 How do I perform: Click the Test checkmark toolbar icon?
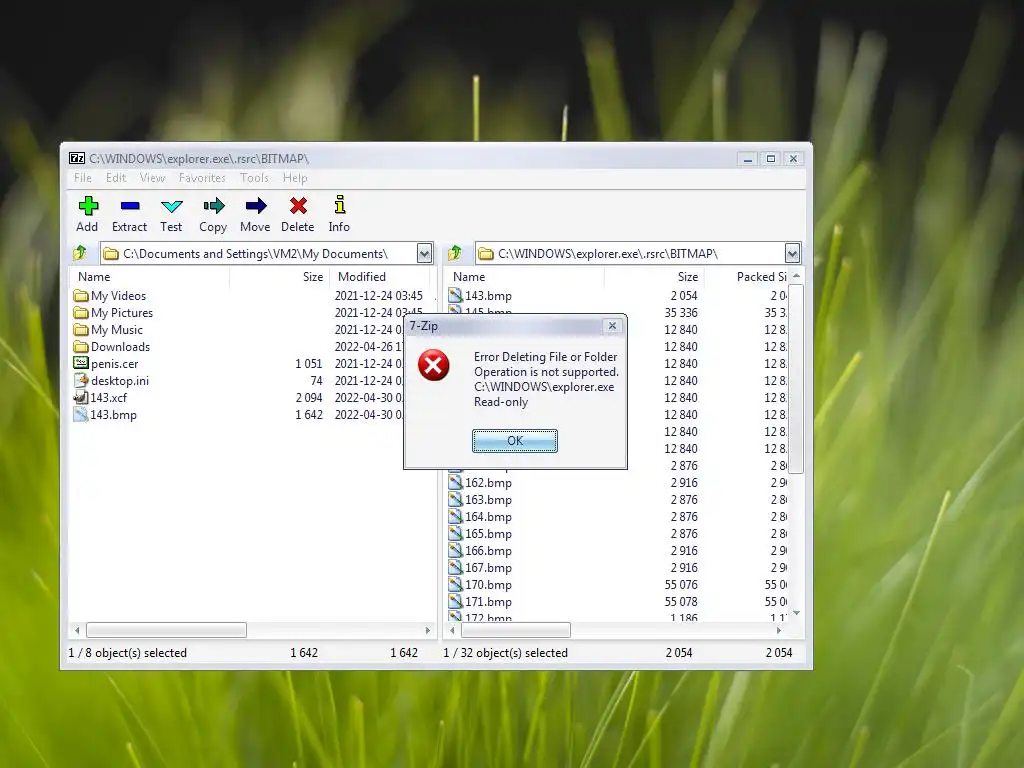[172, 206]
